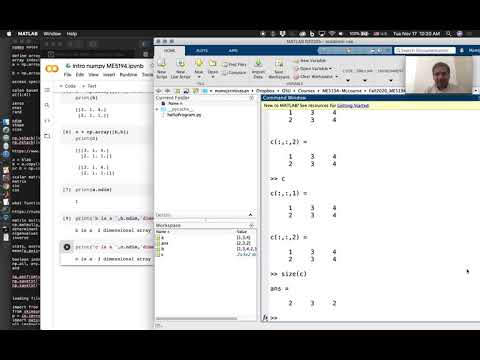Click the up one level folder icon
The image size is (480, 360).
[x=177, y=91]
